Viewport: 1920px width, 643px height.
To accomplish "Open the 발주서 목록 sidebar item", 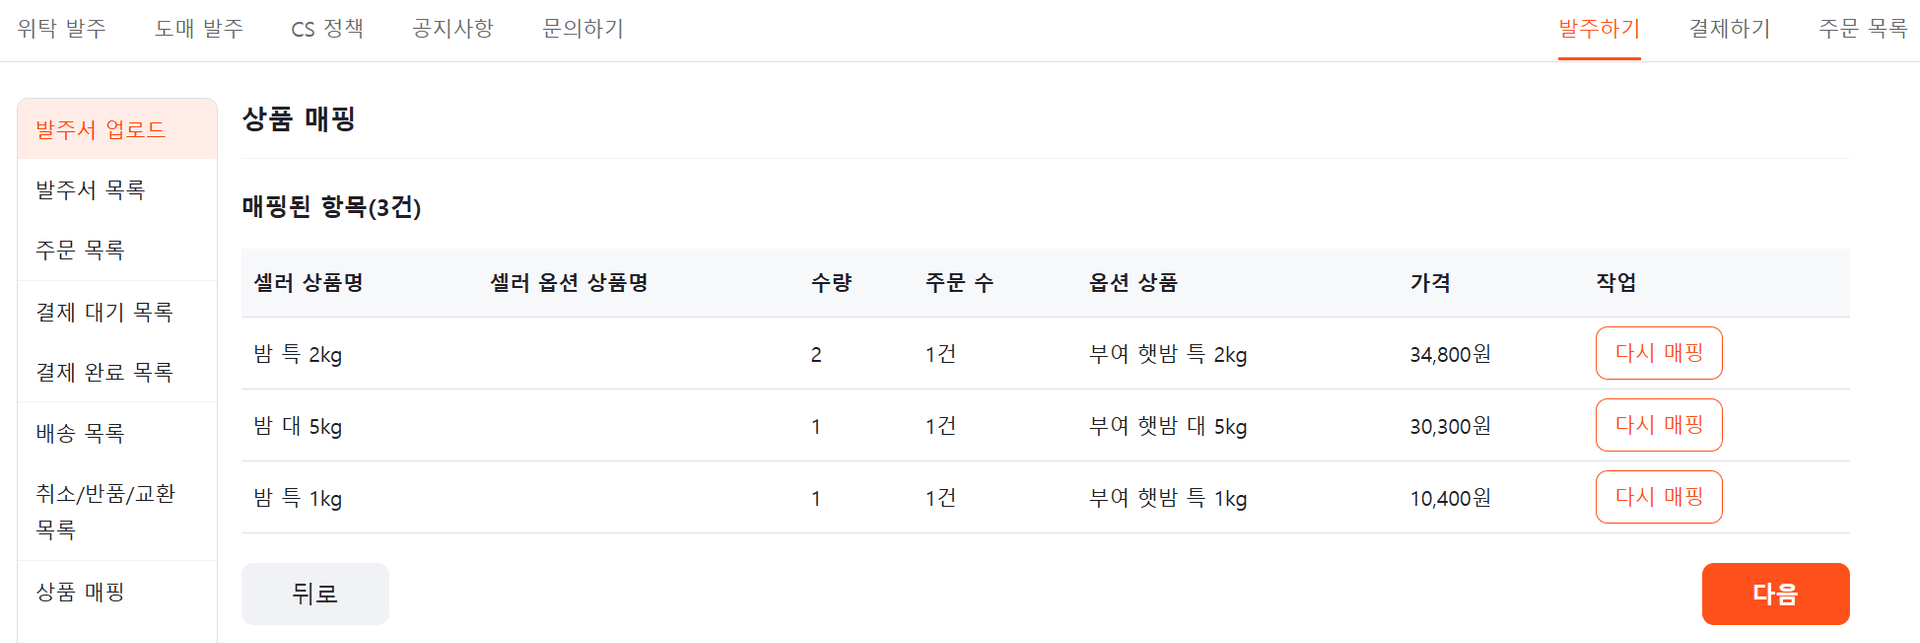I will (88, 190).
